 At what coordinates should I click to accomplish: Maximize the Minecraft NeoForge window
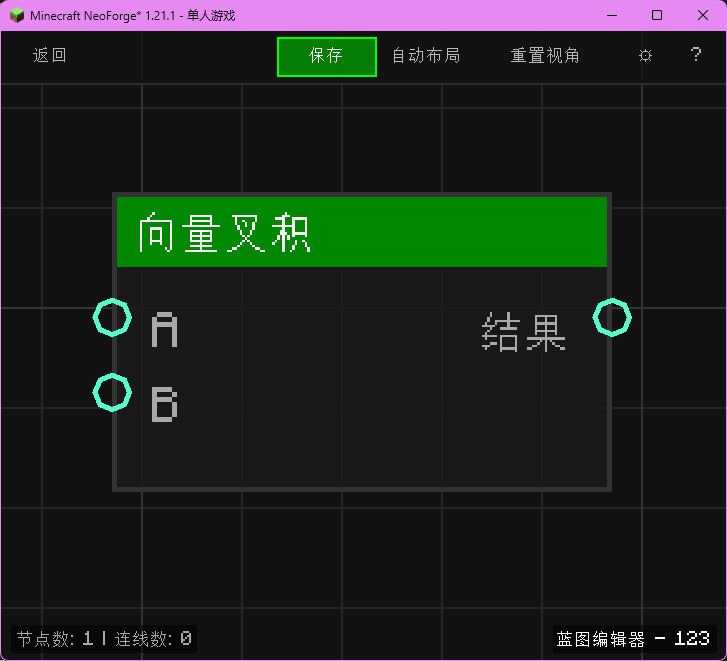click(x=657, y=15)
